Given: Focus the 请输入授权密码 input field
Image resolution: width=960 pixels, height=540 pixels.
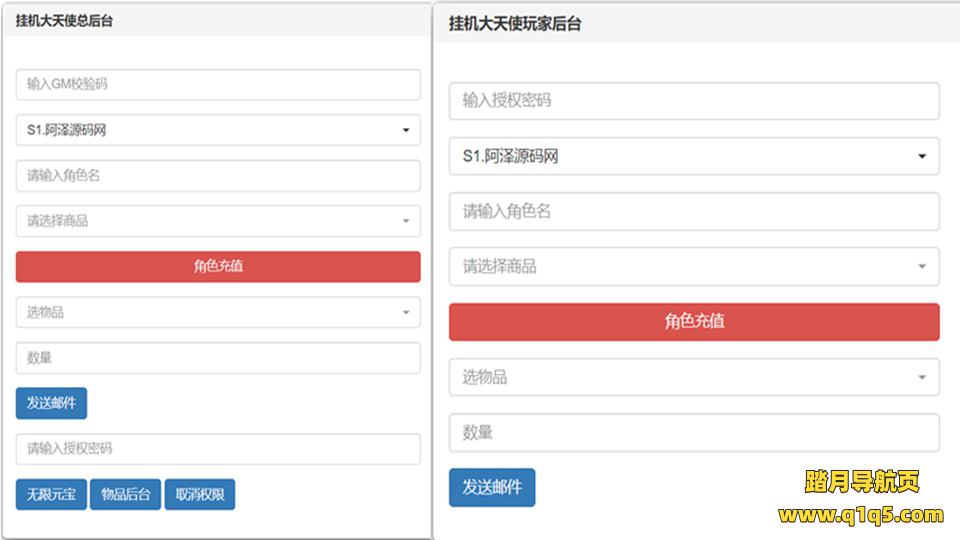Looking at the screenshot, I should (x=218, y=449).
